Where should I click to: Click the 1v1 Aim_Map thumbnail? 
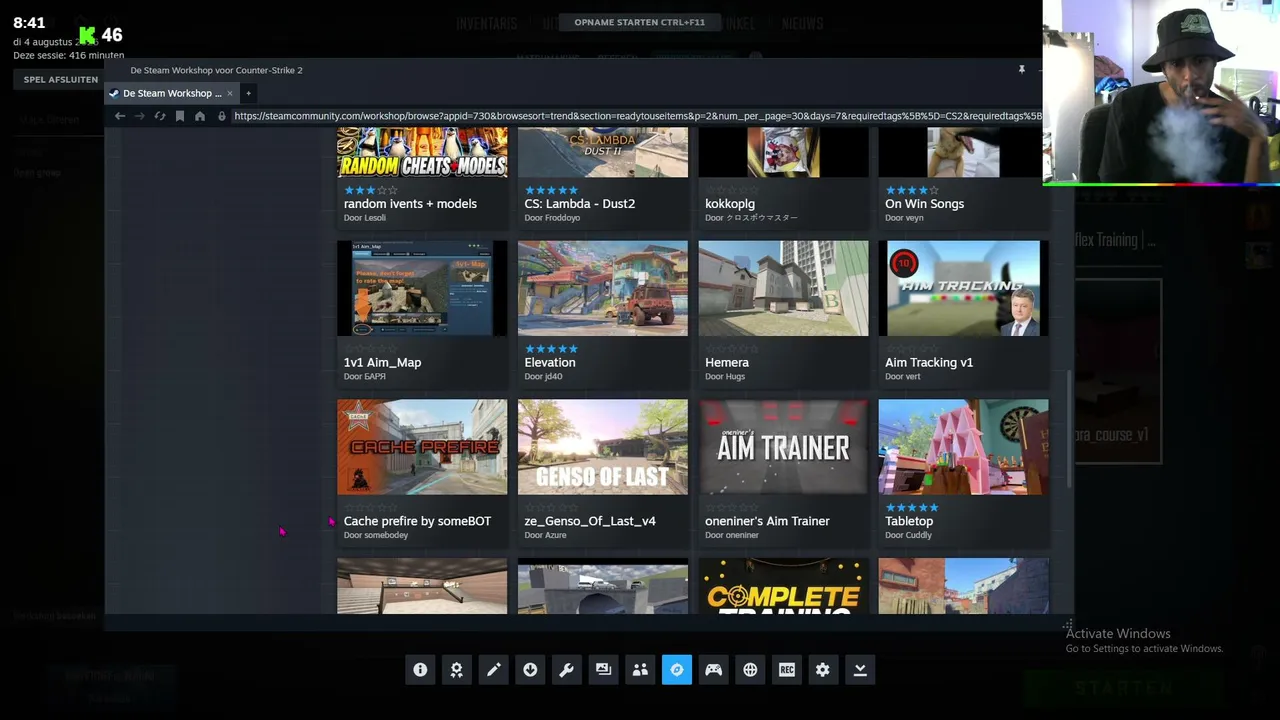422,288
